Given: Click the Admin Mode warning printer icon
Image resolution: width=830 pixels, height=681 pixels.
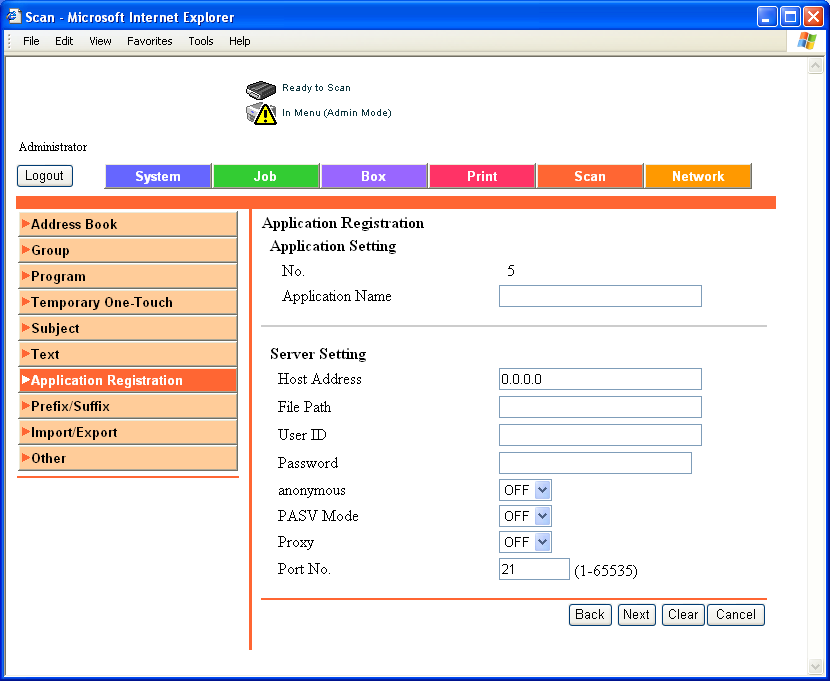Looking at the screenshot, I should [x=261, y=113].
